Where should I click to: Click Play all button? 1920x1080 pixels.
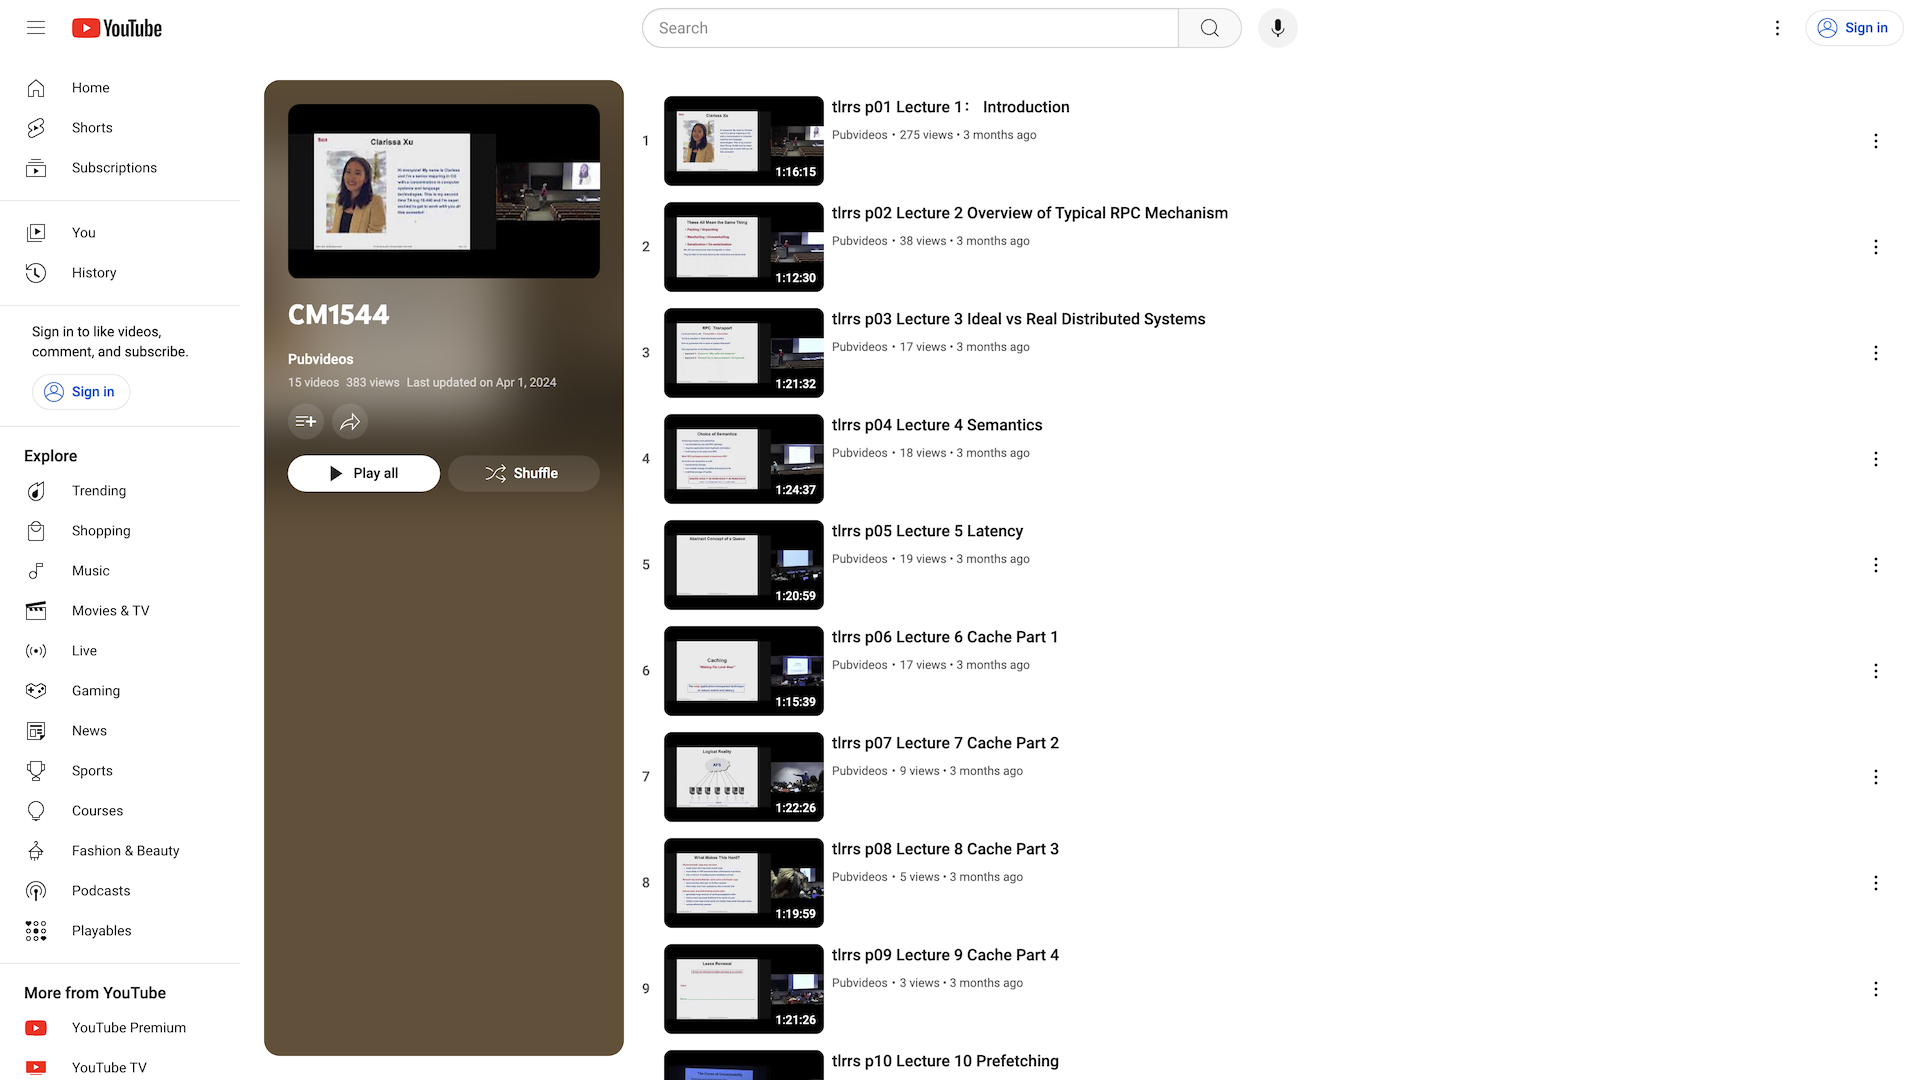coord(364,473)
